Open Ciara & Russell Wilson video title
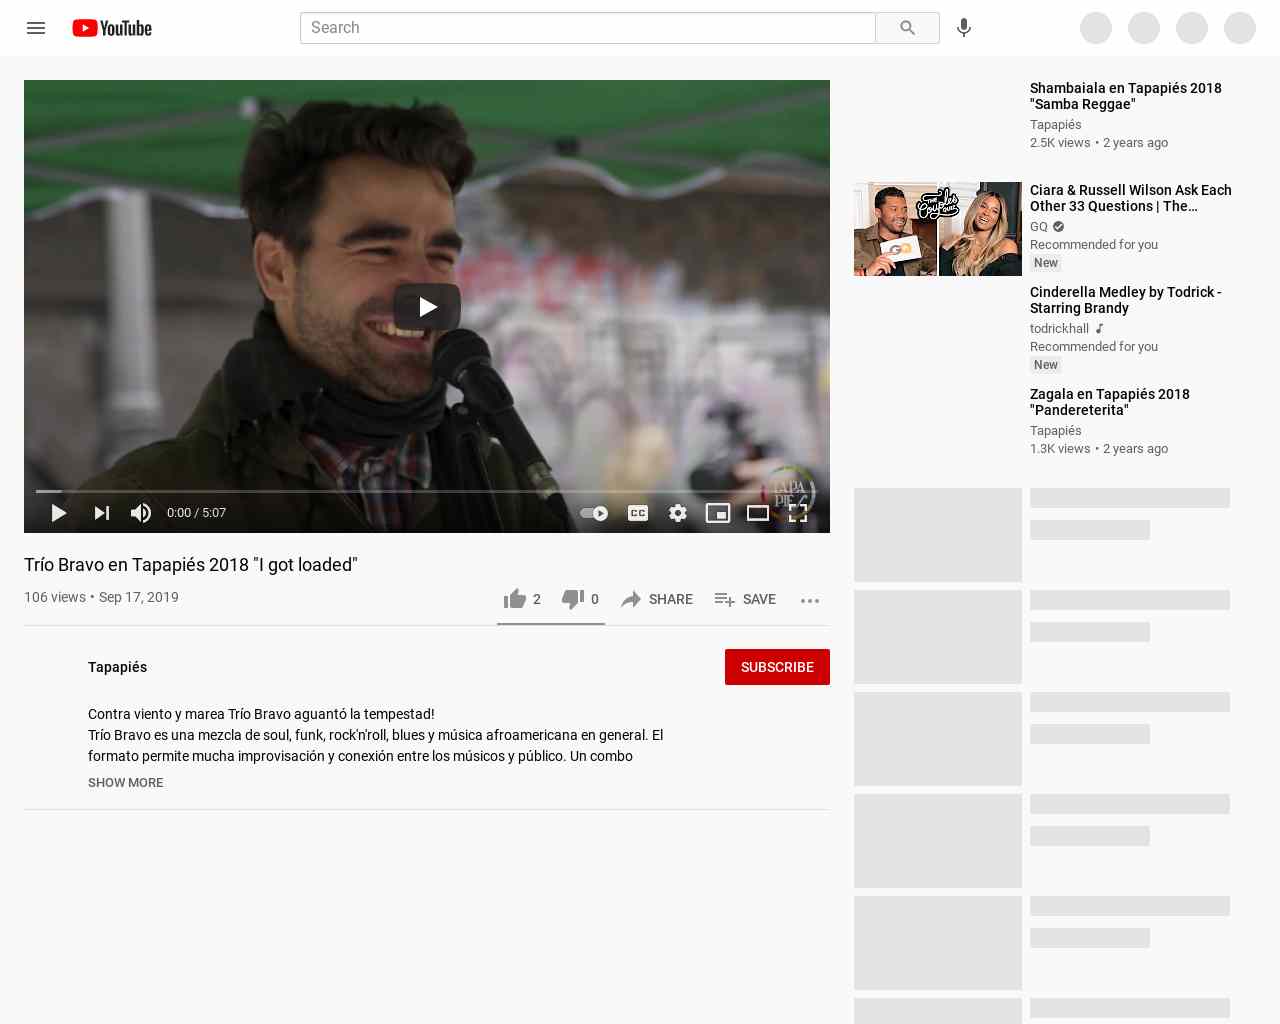Viewport: 1280px width, 1024px height. (1131, 198)
